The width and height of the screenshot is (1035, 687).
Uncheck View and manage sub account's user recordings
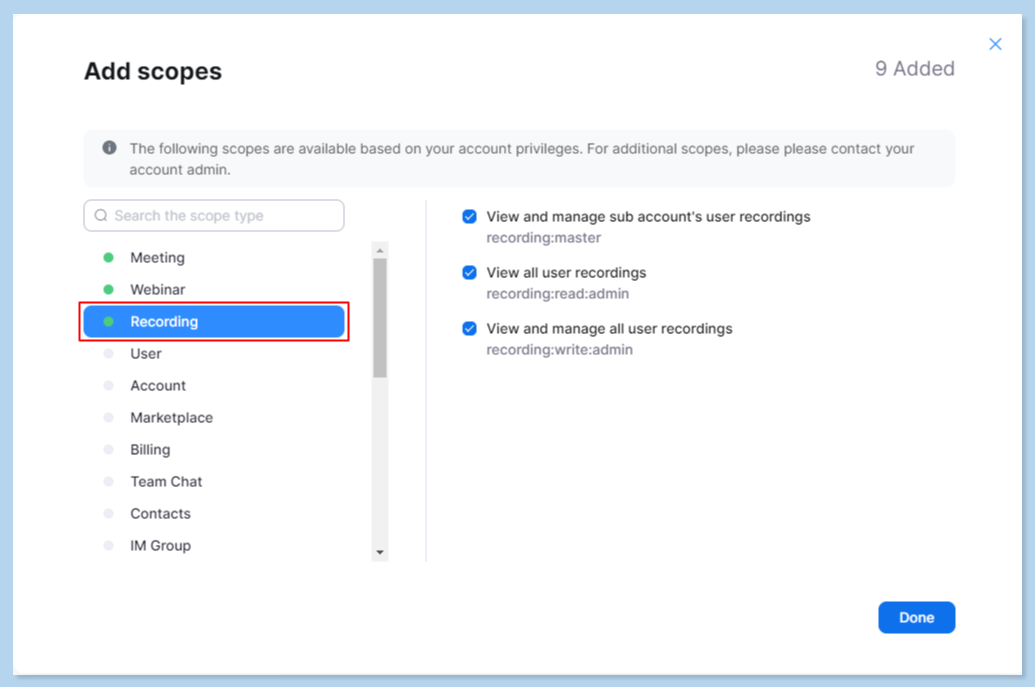(x=469, y=217)
